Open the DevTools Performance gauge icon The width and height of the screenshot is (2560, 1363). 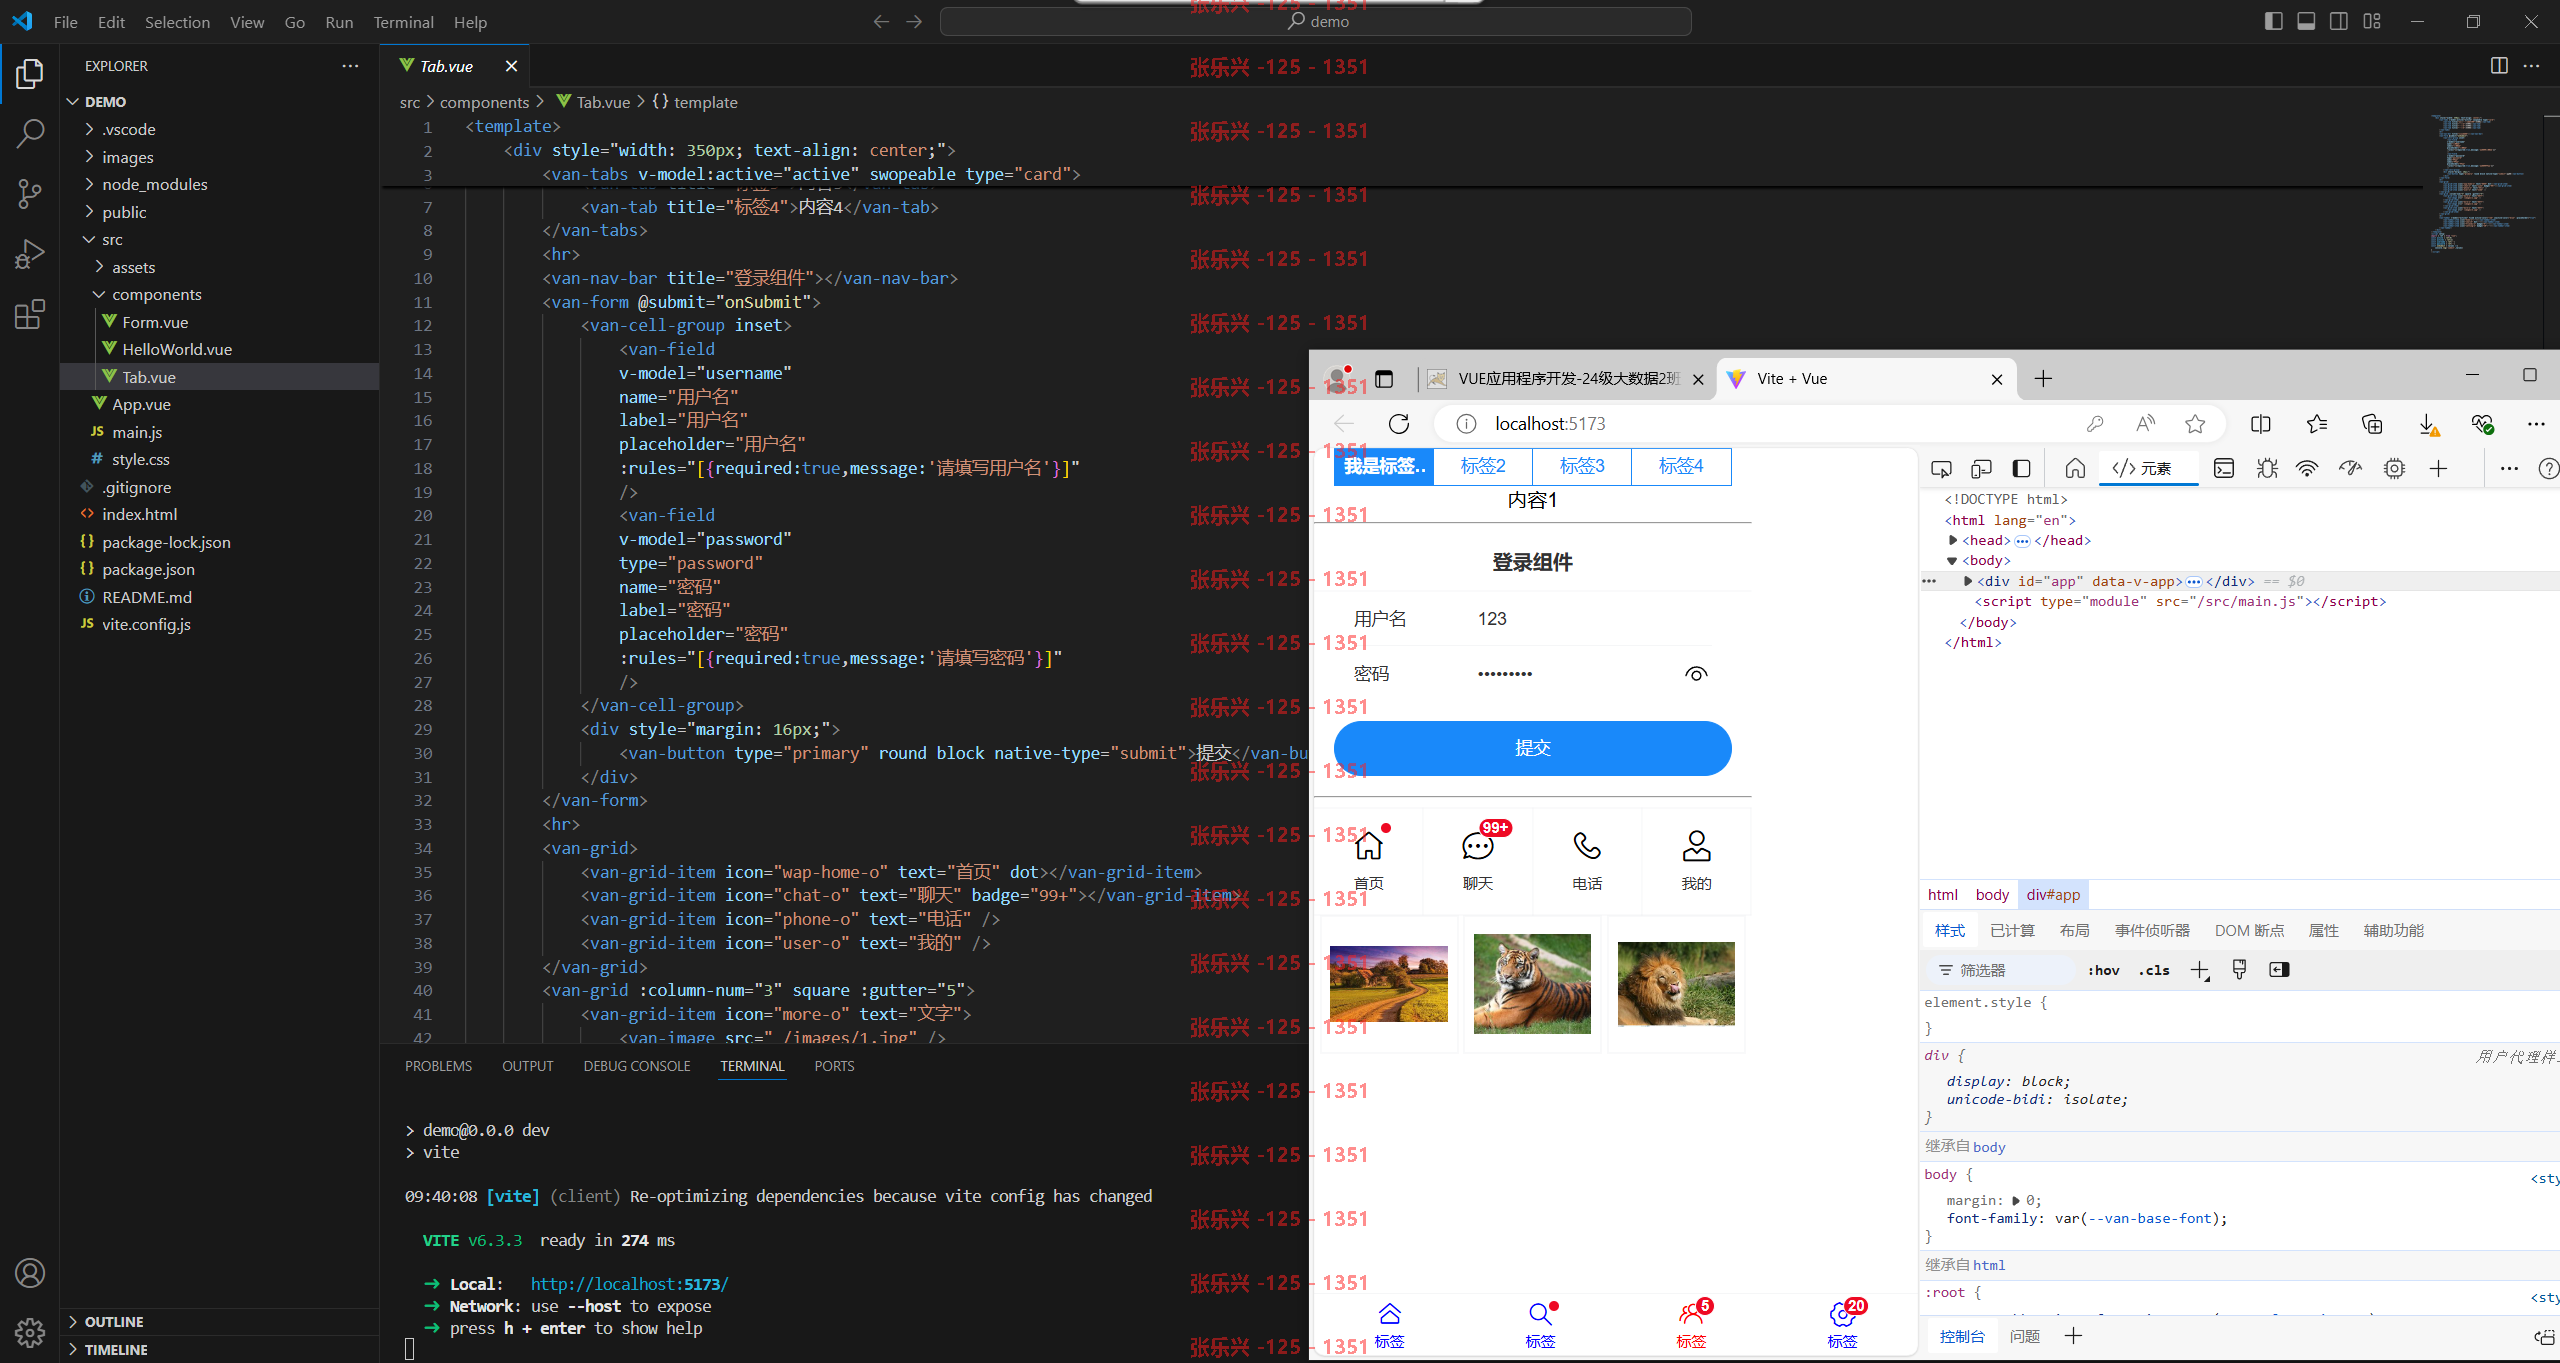[x=2351, y=468]
